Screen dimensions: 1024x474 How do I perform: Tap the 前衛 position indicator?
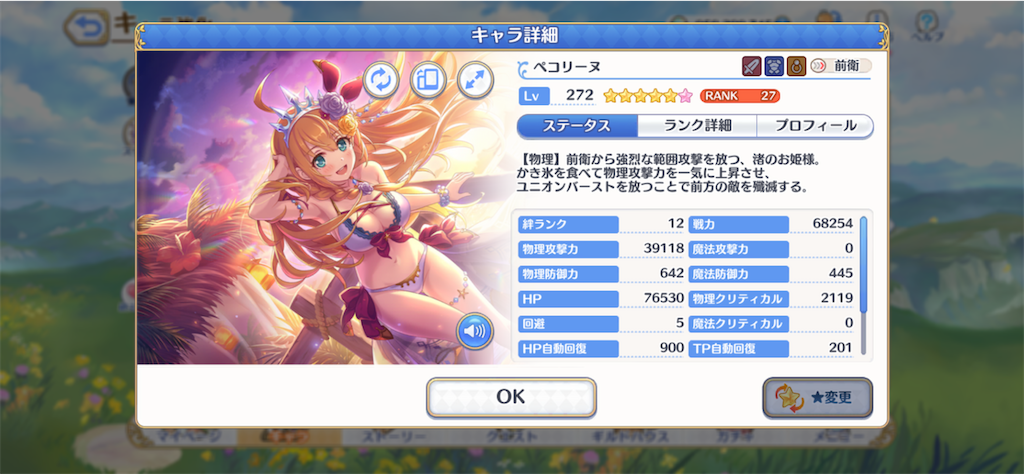(840, 66)
